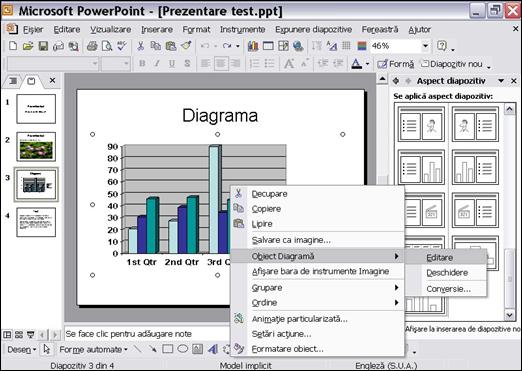Open the Inserare menu
This screenshot has height=371, width=522.
[x=157, y=30]
